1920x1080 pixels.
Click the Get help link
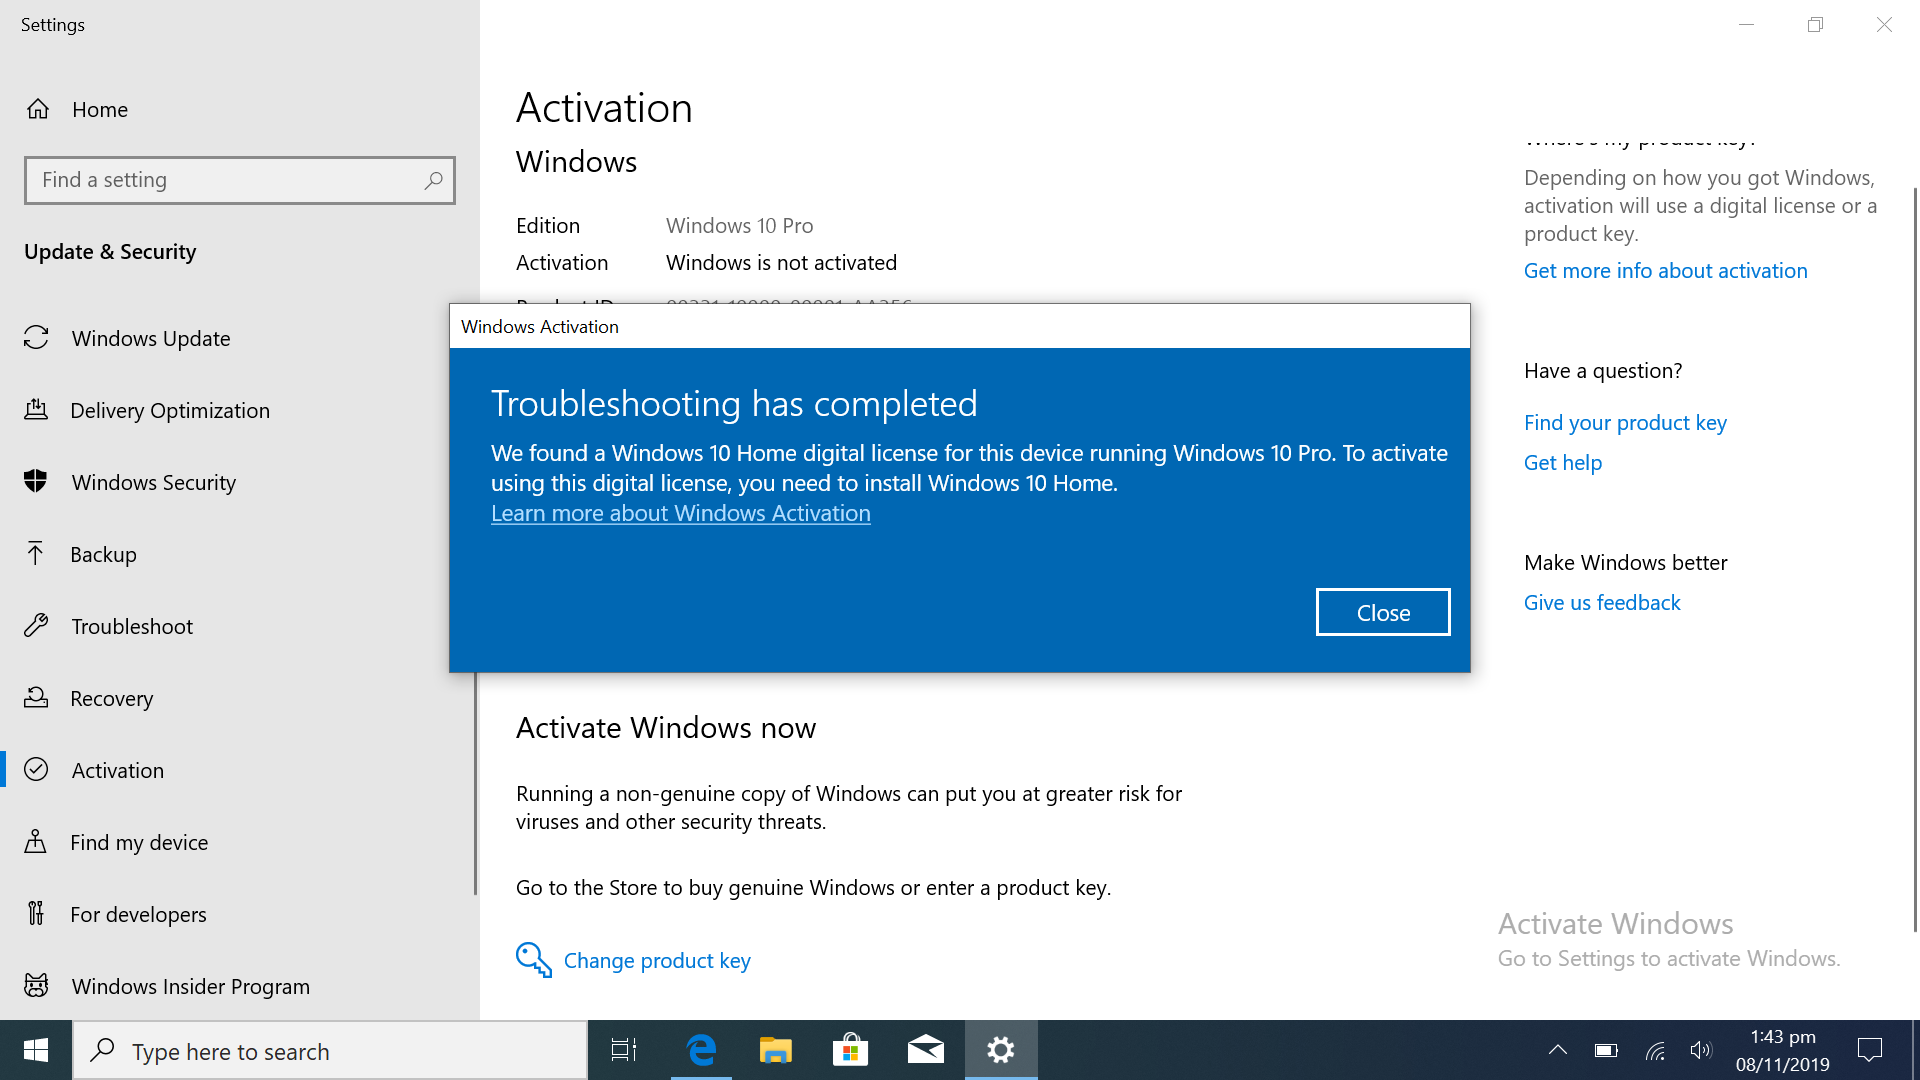[1563, 462]
